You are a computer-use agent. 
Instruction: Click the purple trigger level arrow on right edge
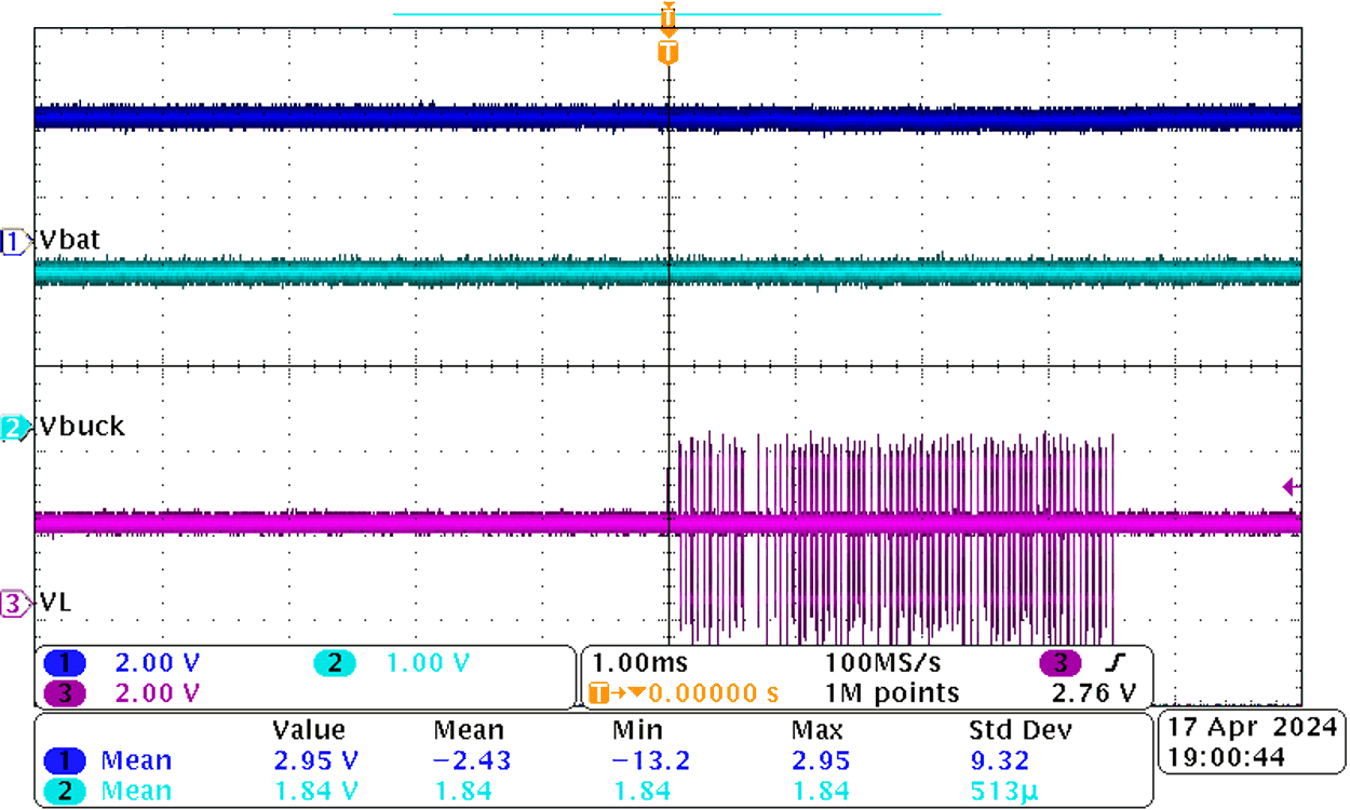point(1291,487)
